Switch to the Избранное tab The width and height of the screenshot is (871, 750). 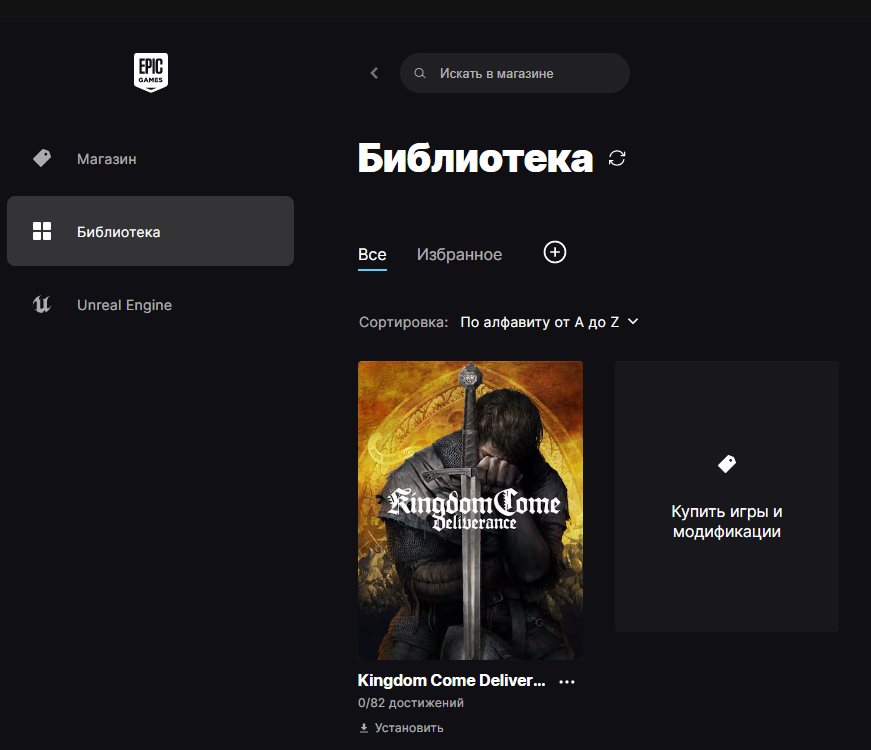(459, 255)
